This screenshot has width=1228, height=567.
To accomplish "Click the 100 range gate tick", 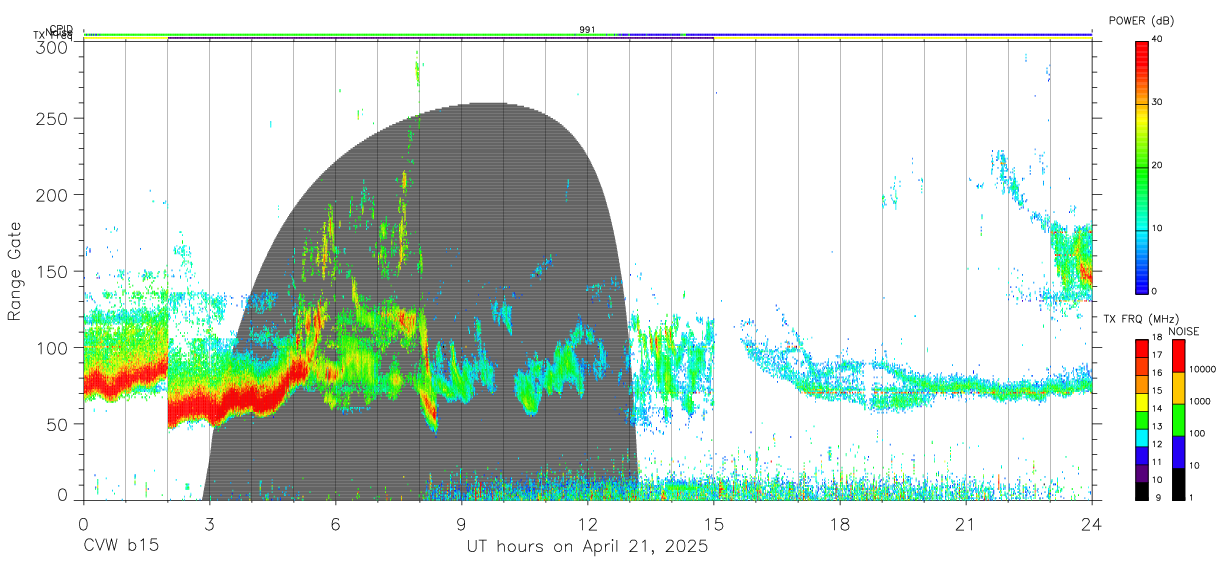I will click(53, 348).
